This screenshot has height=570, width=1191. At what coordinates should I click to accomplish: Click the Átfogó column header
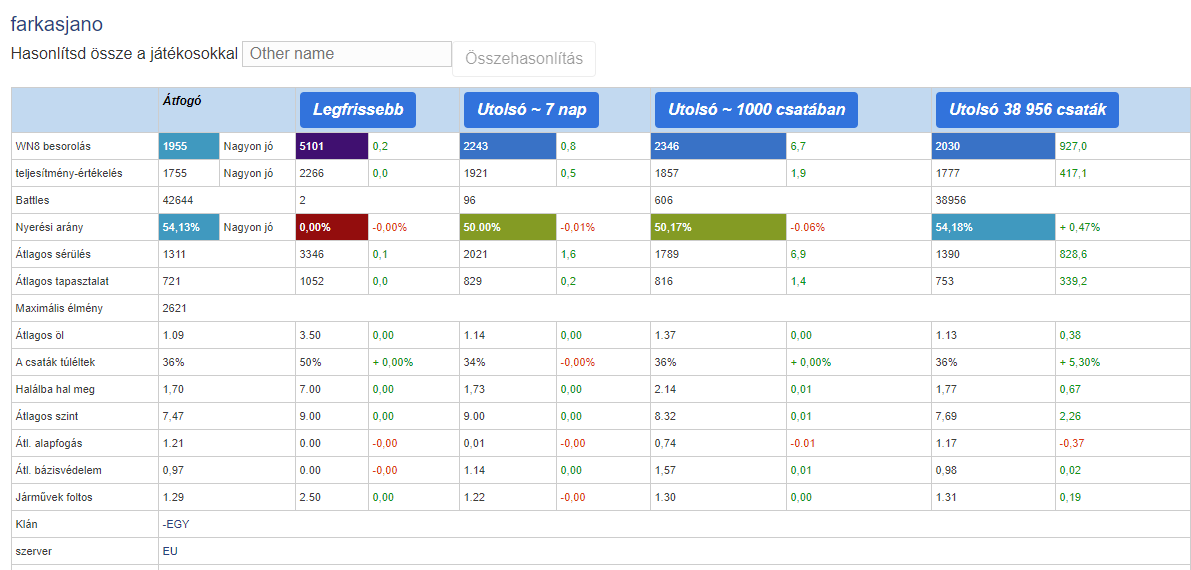tap(183, 100)
